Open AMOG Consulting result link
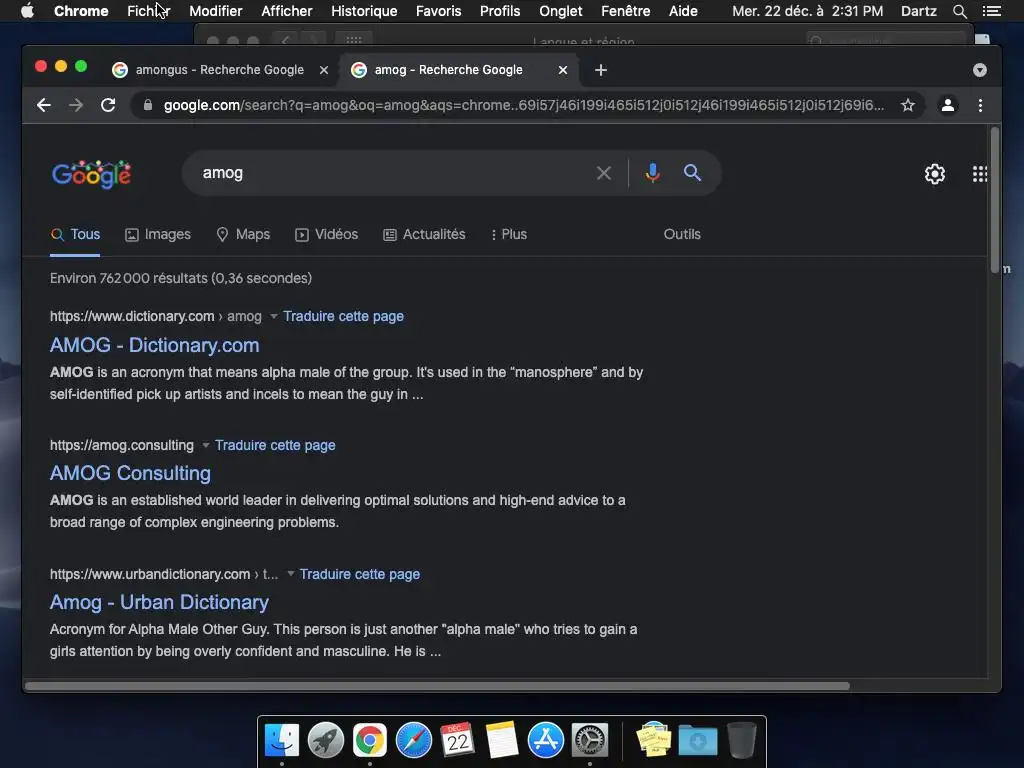Screen dimensions: 1024x768 [131, 473]
